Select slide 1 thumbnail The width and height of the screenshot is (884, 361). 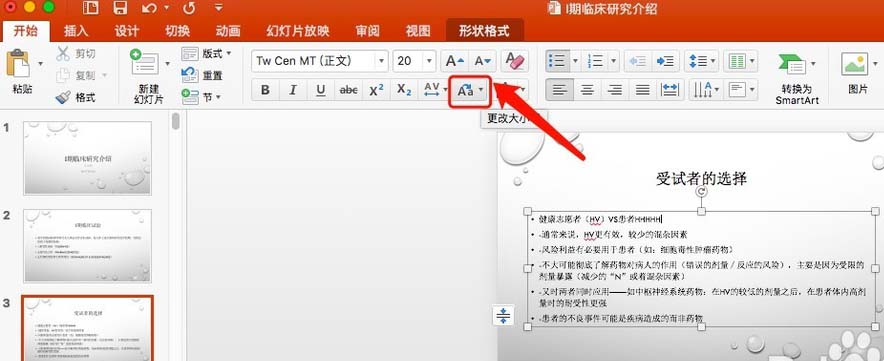tap(87, 159)
